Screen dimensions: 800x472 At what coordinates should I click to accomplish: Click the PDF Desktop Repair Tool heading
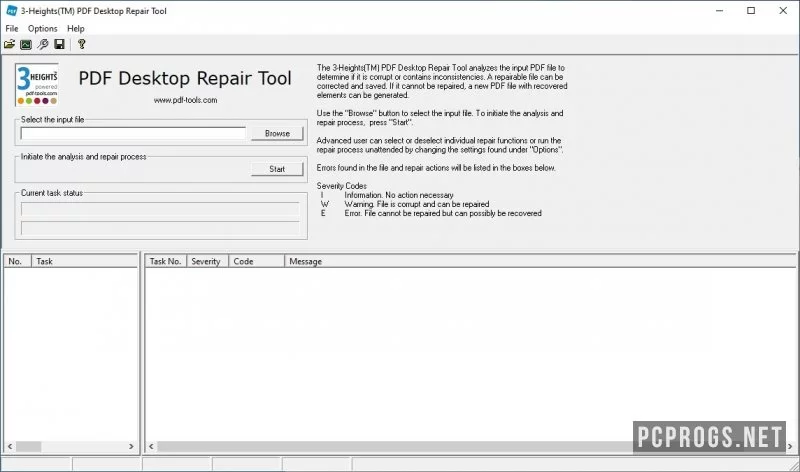click(185, 78)
